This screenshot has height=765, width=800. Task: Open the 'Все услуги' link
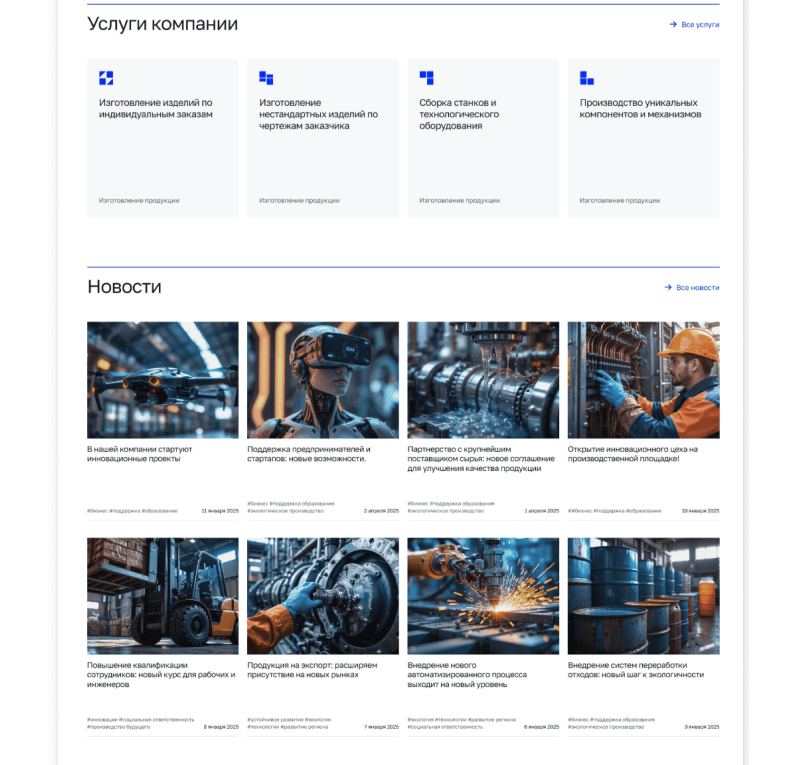pos(700,24)
